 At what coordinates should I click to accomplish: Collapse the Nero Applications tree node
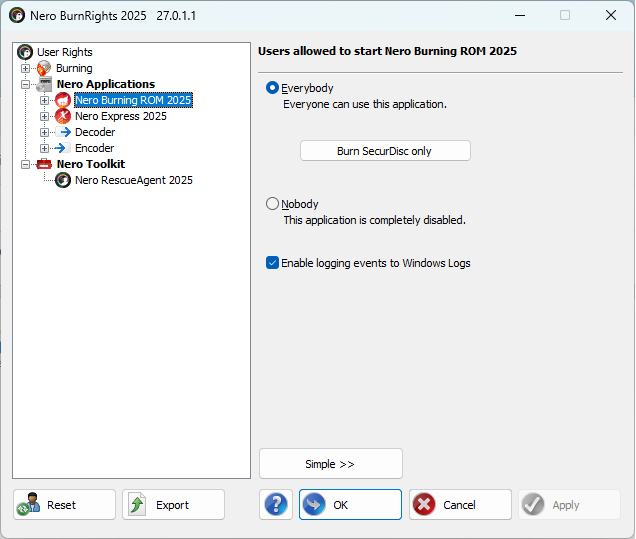coord(25,84)
